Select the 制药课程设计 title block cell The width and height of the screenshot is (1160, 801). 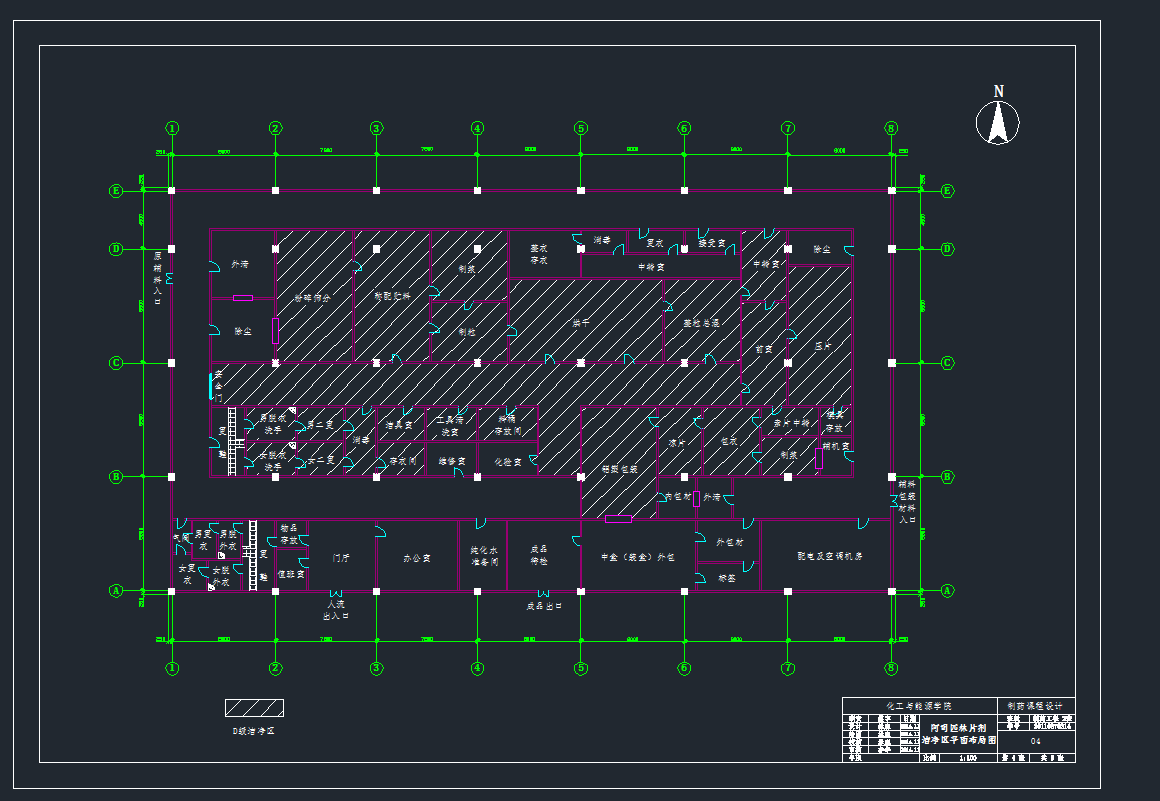pos(1036,705)
